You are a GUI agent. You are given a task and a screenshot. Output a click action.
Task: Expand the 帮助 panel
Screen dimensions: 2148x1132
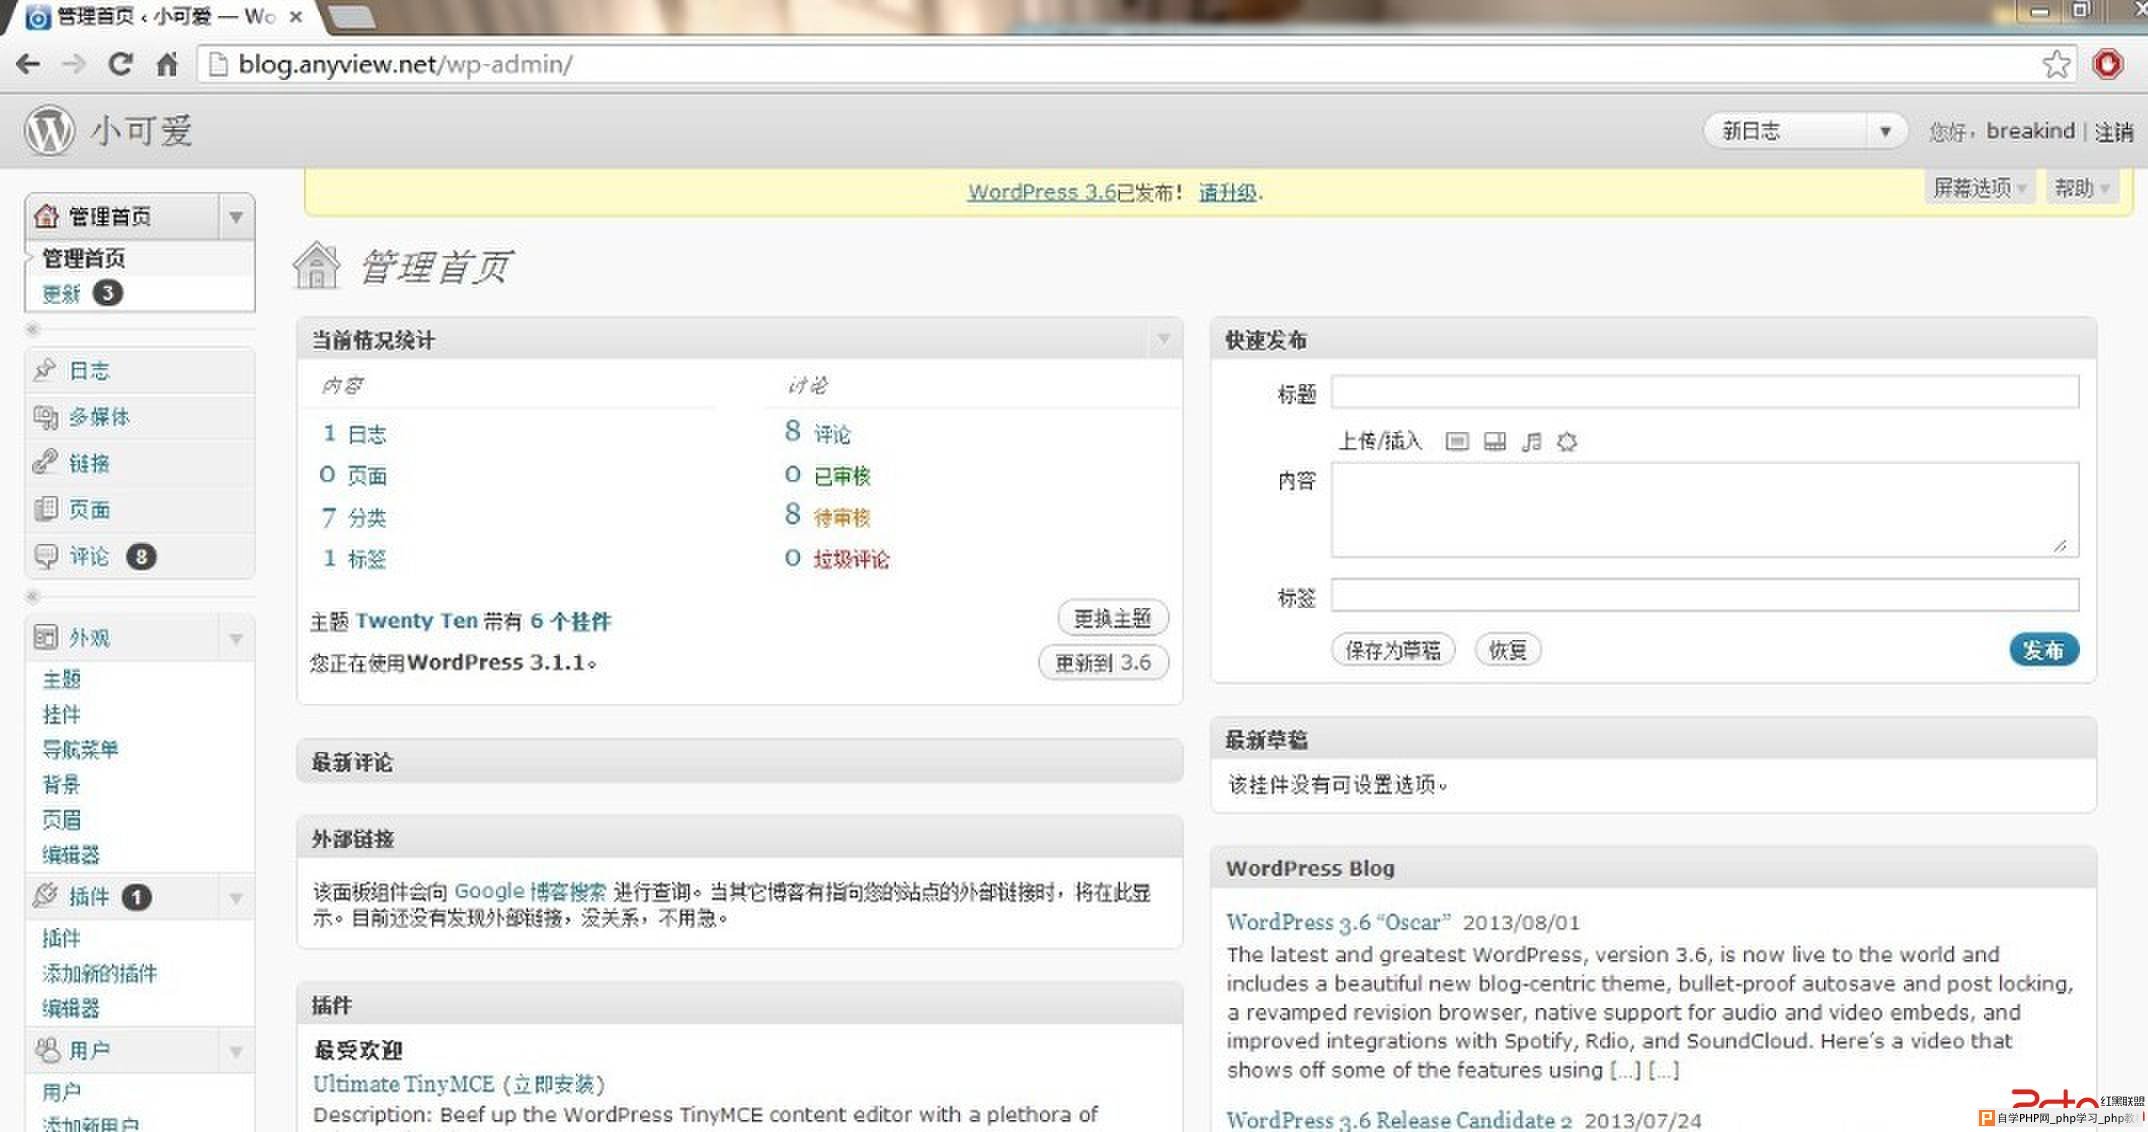[2081, 188]
